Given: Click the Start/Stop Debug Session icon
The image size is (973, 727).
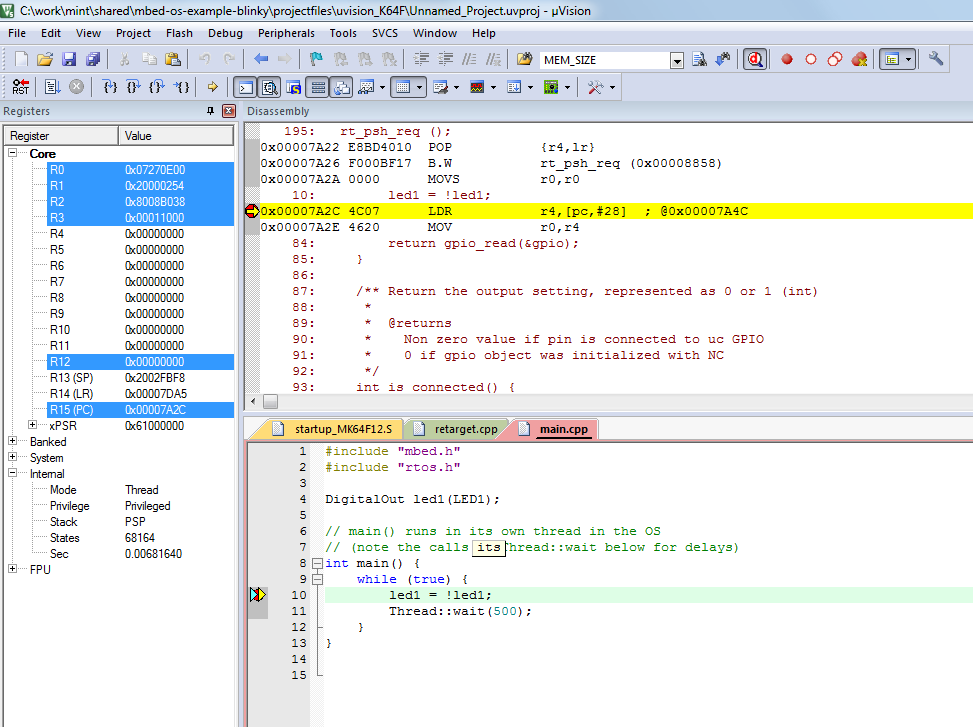Looking at the screenshot, I should (x=756, y=60).
